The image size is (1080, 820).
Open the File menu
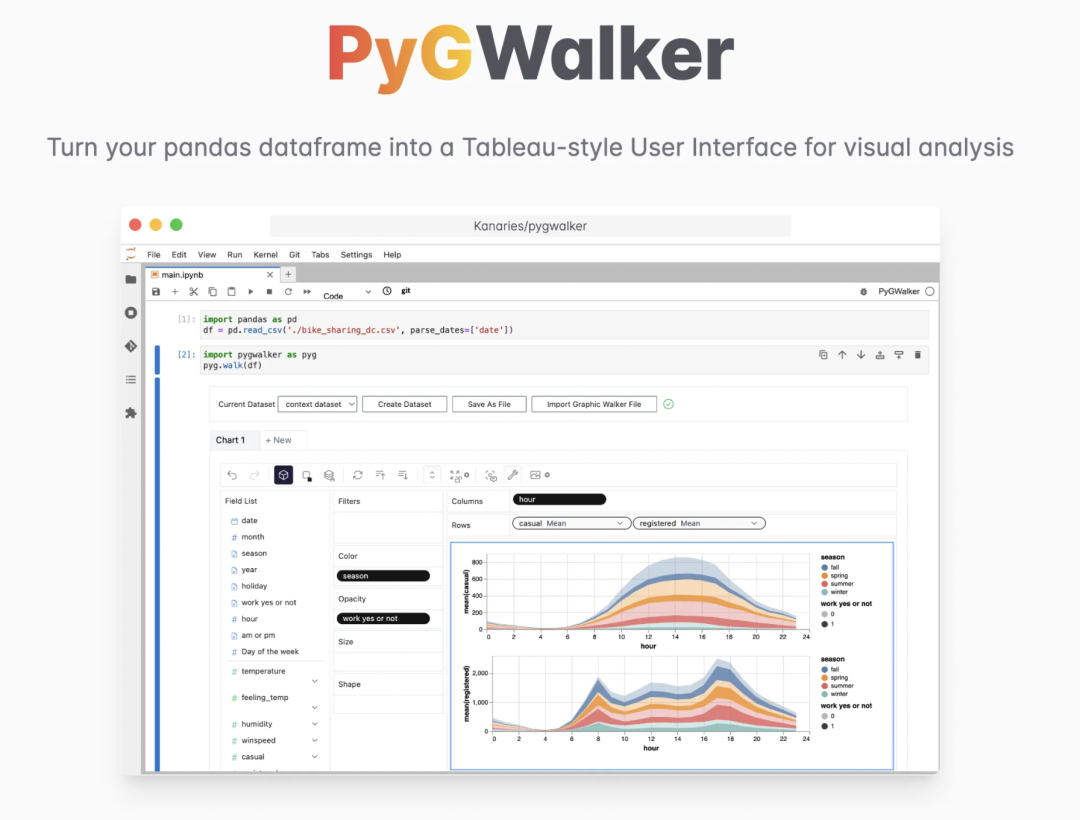[154, 255]
